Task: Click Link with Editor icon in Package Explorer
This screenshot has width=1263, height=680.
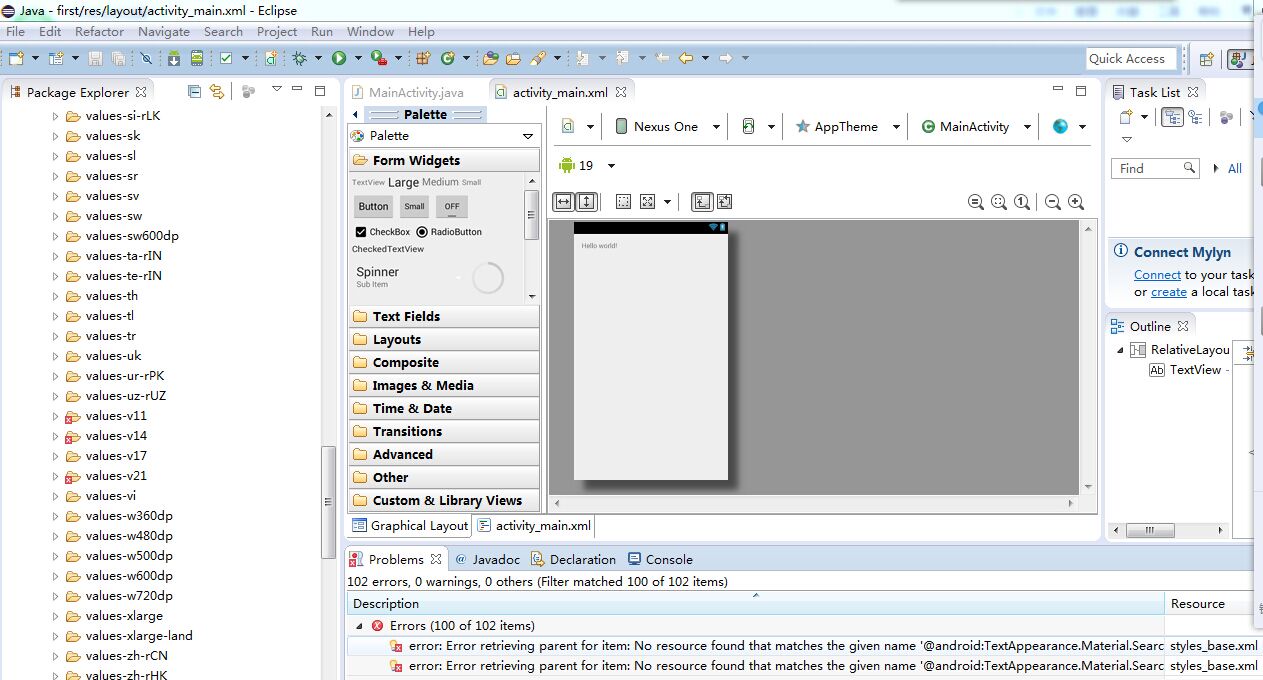Action: [x=217, y=92]
